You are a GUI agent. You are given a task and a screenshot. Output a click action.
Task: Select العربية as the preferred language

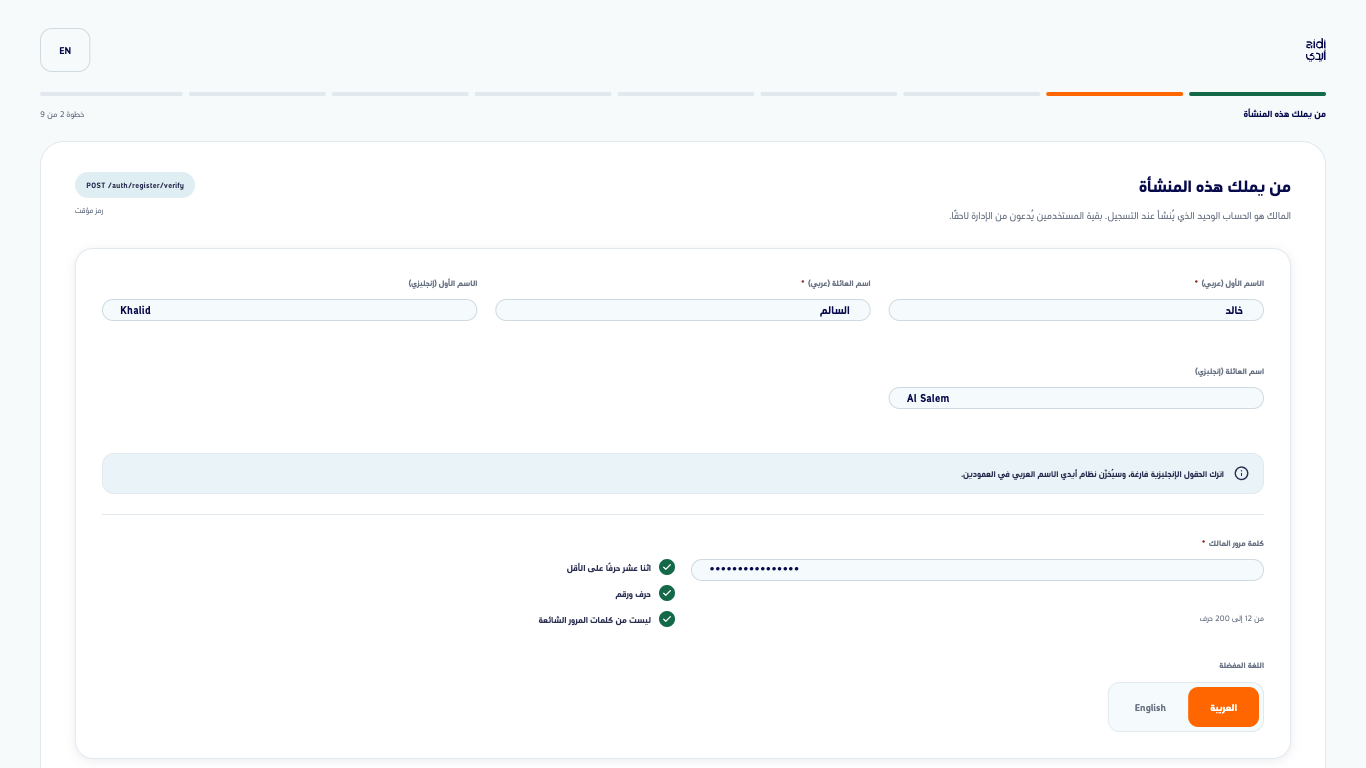pos(1223,707)
